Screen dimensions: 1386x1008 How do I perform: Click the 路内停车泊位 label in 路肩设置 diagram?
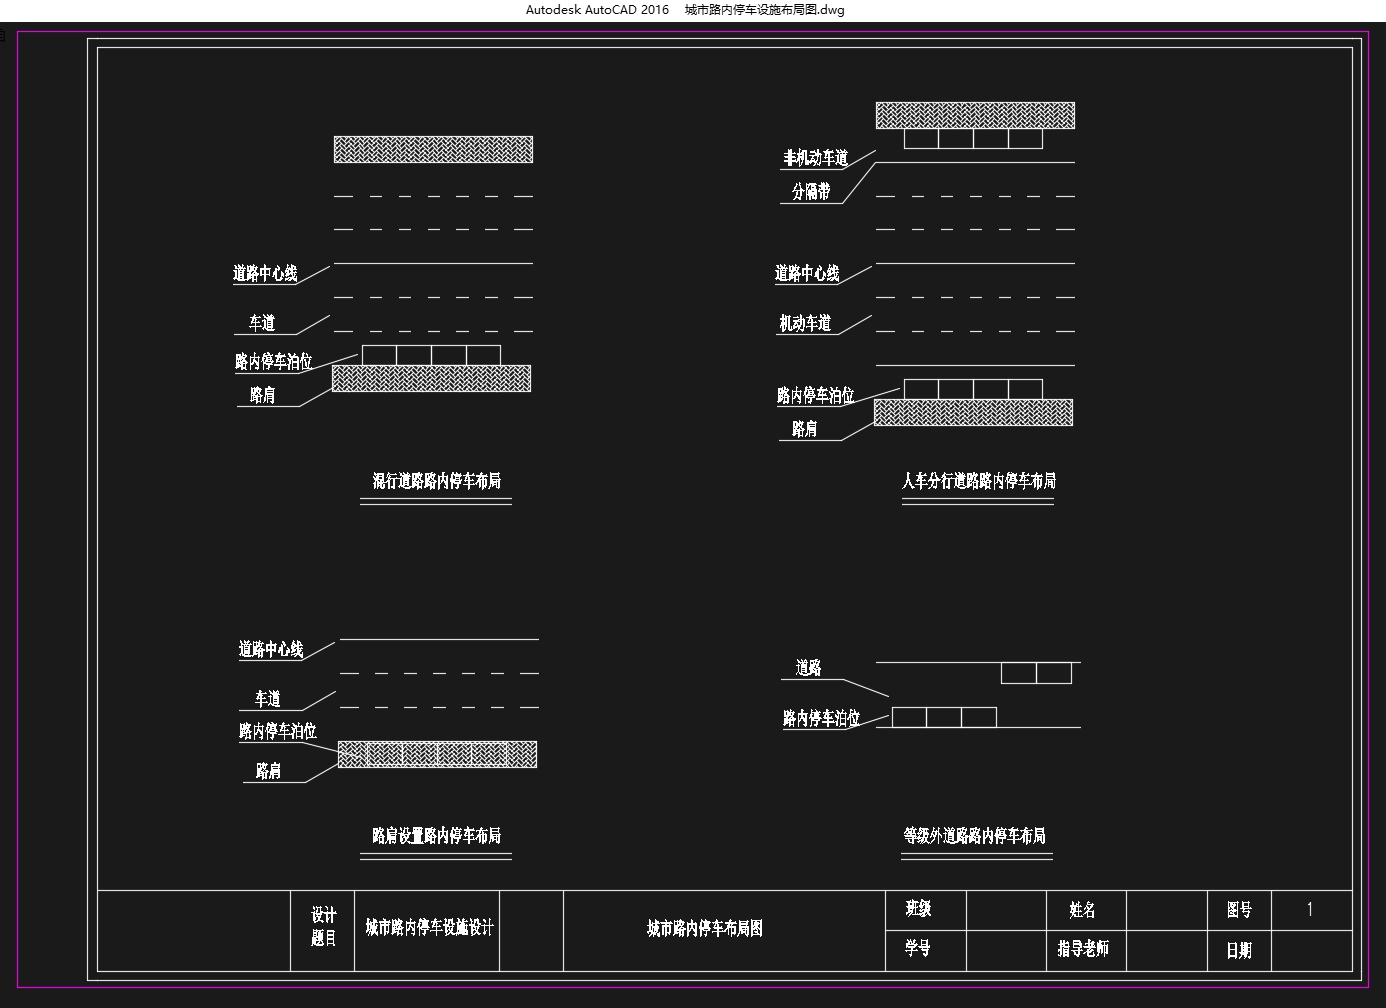278,731
